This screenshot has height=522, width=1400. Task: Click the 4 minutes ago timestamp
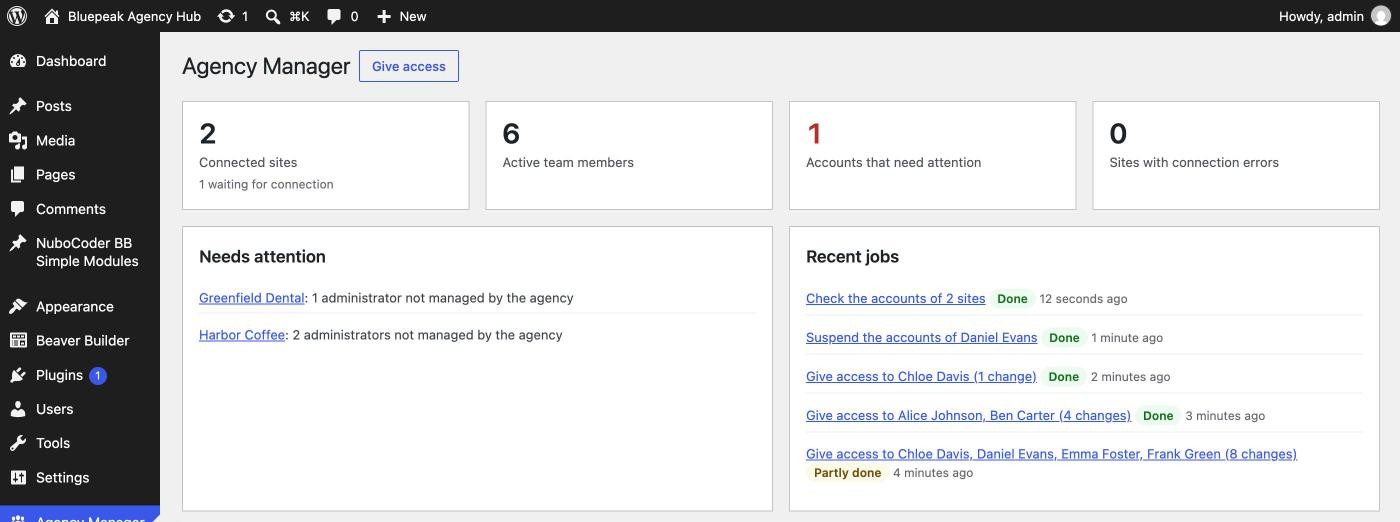(933, 473)
